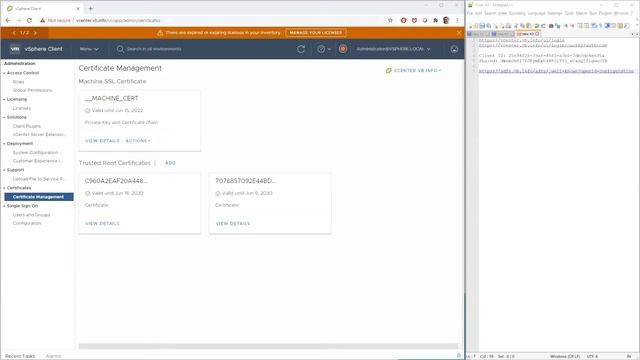640x360 pixels.
Task: Click Find icon in Notepad++ toolbar
Action: pyautogui.click(x=551, y=26)
